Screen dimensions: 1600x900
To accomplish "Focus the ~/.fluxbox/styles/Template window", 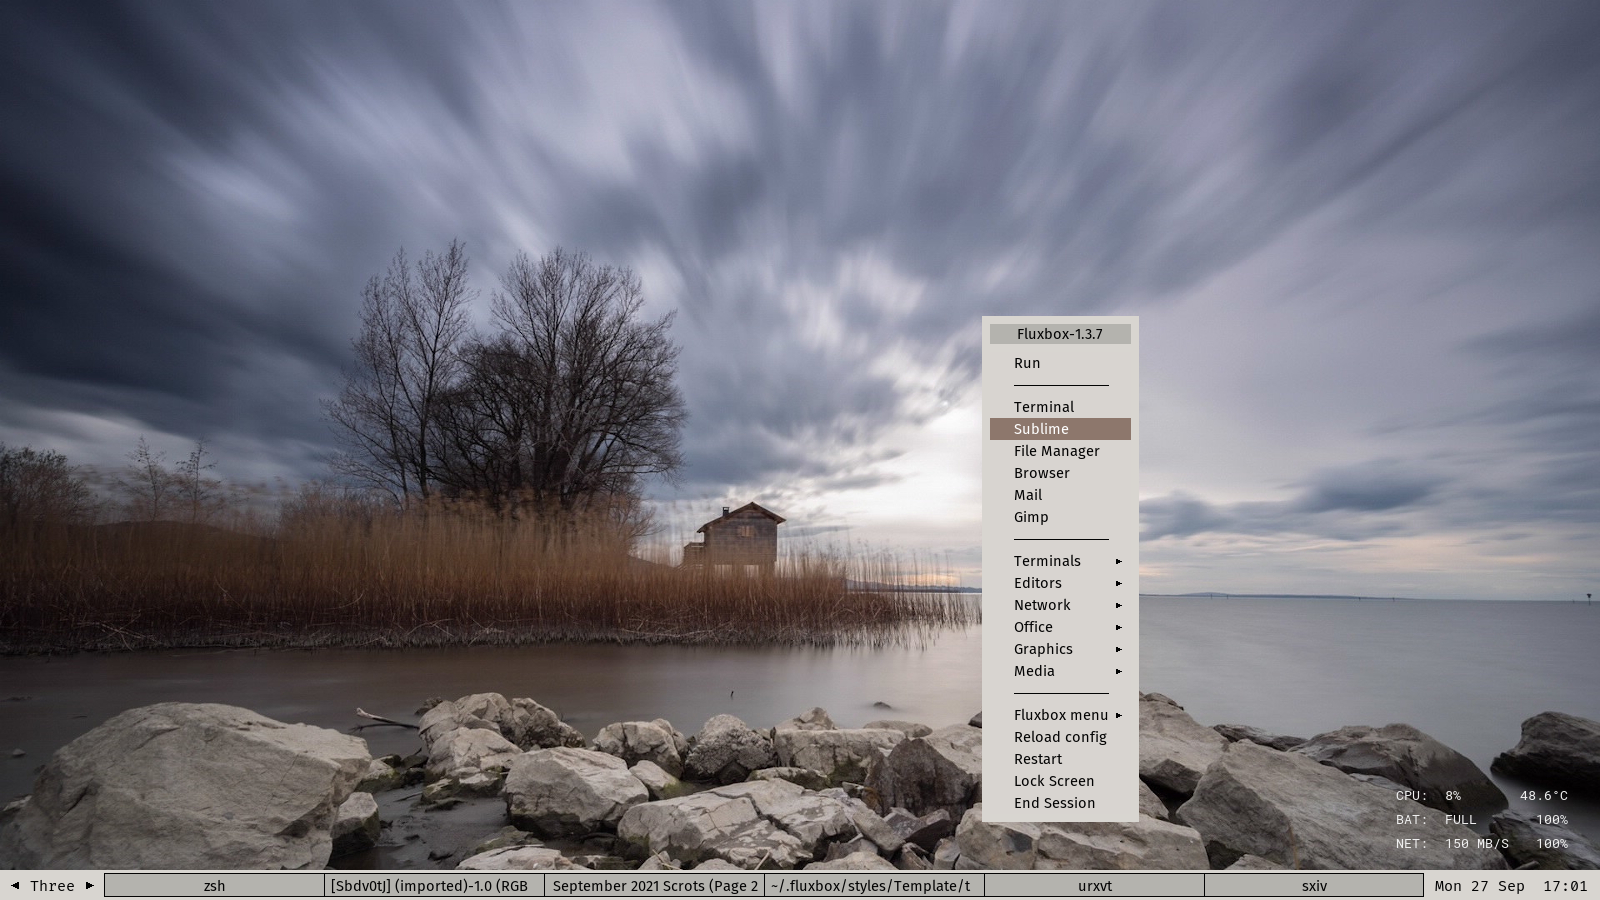I will coord(874,886).
